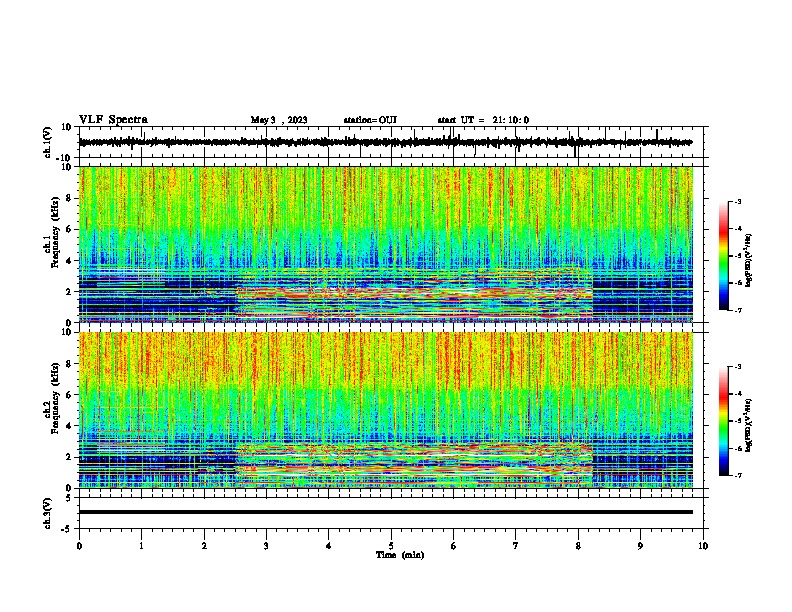Click the ch.3 flat voltage trace
This screenshot has width=792, height=612.
385,512
